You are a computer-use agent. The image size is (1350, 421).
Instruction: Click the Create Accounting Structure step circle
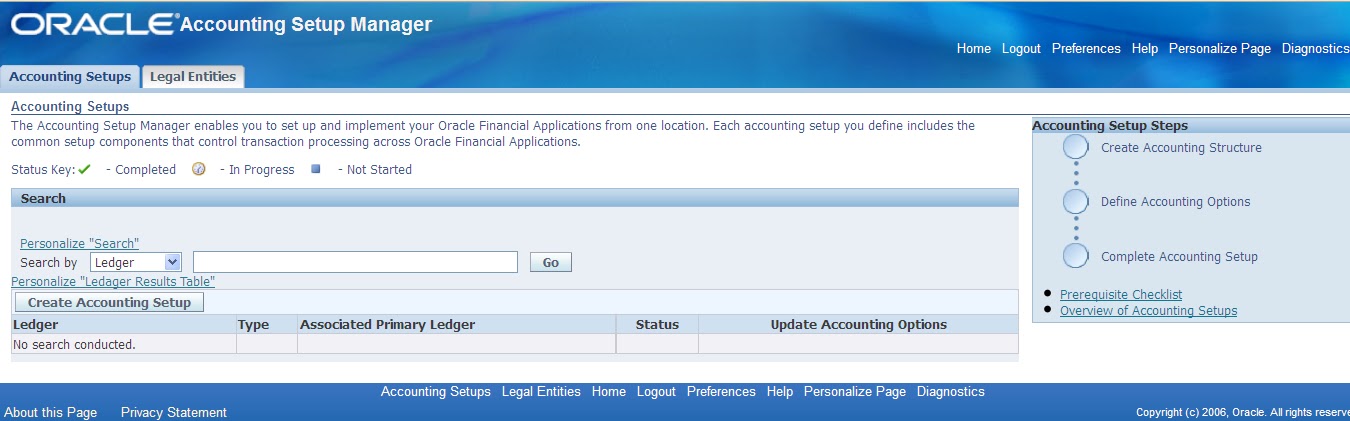tap(1076, 147)
